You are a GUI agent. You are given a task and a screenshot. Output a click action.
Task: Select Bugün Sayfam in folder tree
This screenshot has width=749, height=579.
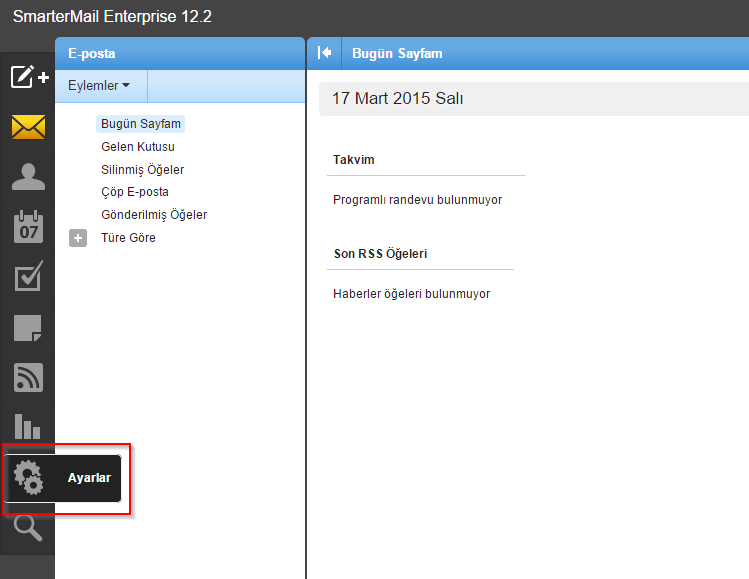(141, 124)
